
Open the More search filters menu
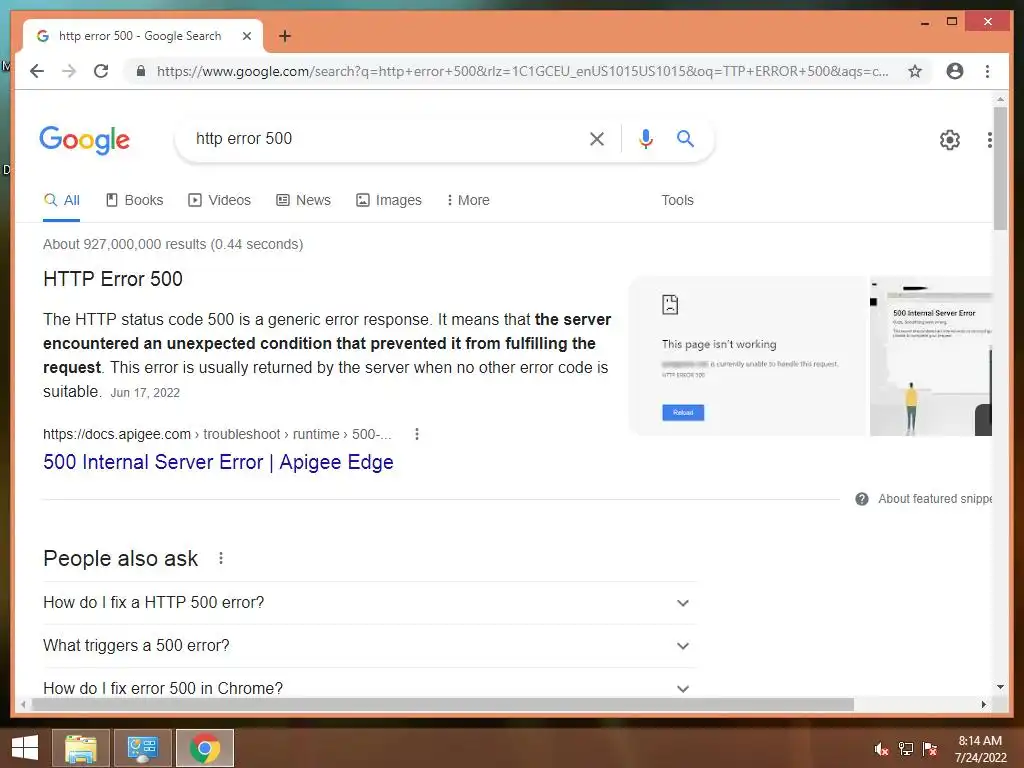[x=468, y=200]
